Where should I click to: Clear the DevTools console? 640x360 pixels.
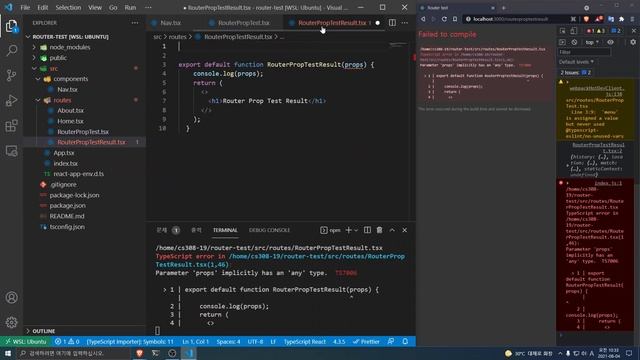[x=574, y=42]
